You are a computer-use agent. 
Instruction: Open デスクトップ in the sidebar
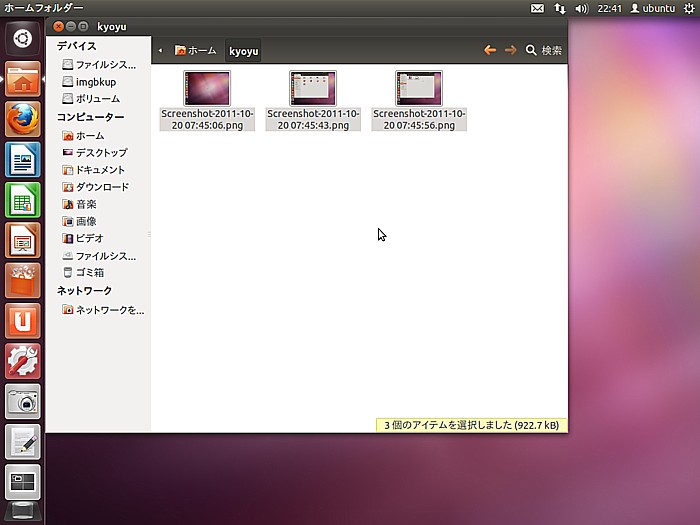pyautogui.click(x=95, y=153)
